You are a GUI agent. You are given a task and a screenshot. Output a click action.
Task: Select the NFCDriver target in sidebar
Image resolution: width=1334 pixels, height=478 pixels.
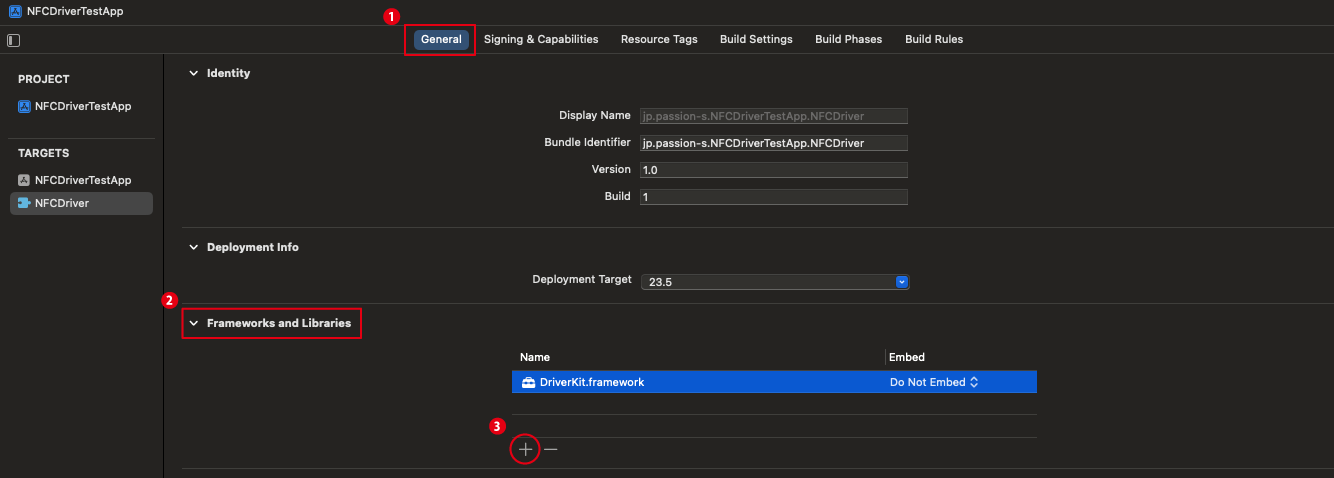tap(81, 203)
